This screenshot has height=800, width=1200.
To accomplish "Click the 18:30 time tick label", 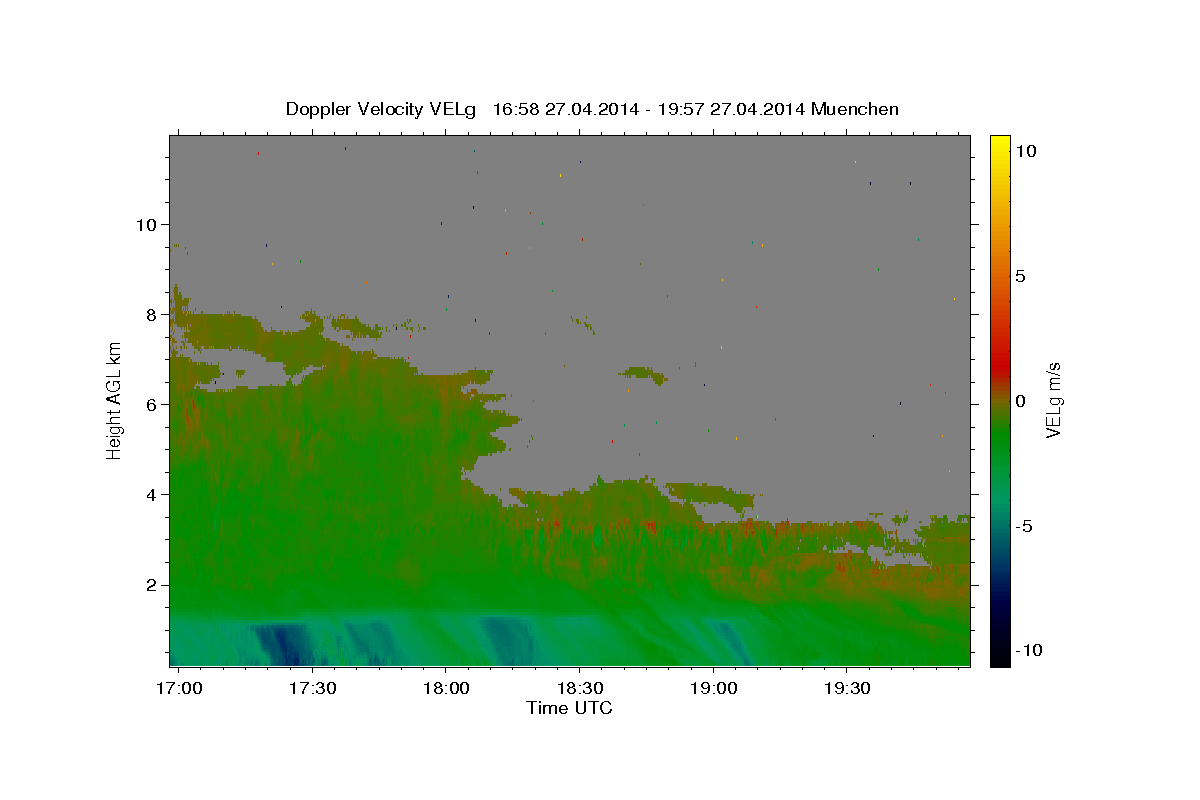I will pos(579,689).
